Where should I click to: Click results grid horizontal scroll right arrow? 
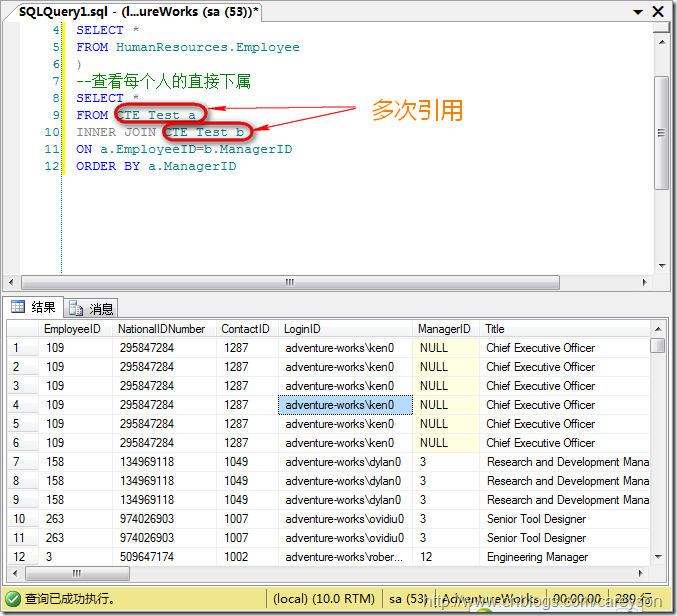[640, 573]
